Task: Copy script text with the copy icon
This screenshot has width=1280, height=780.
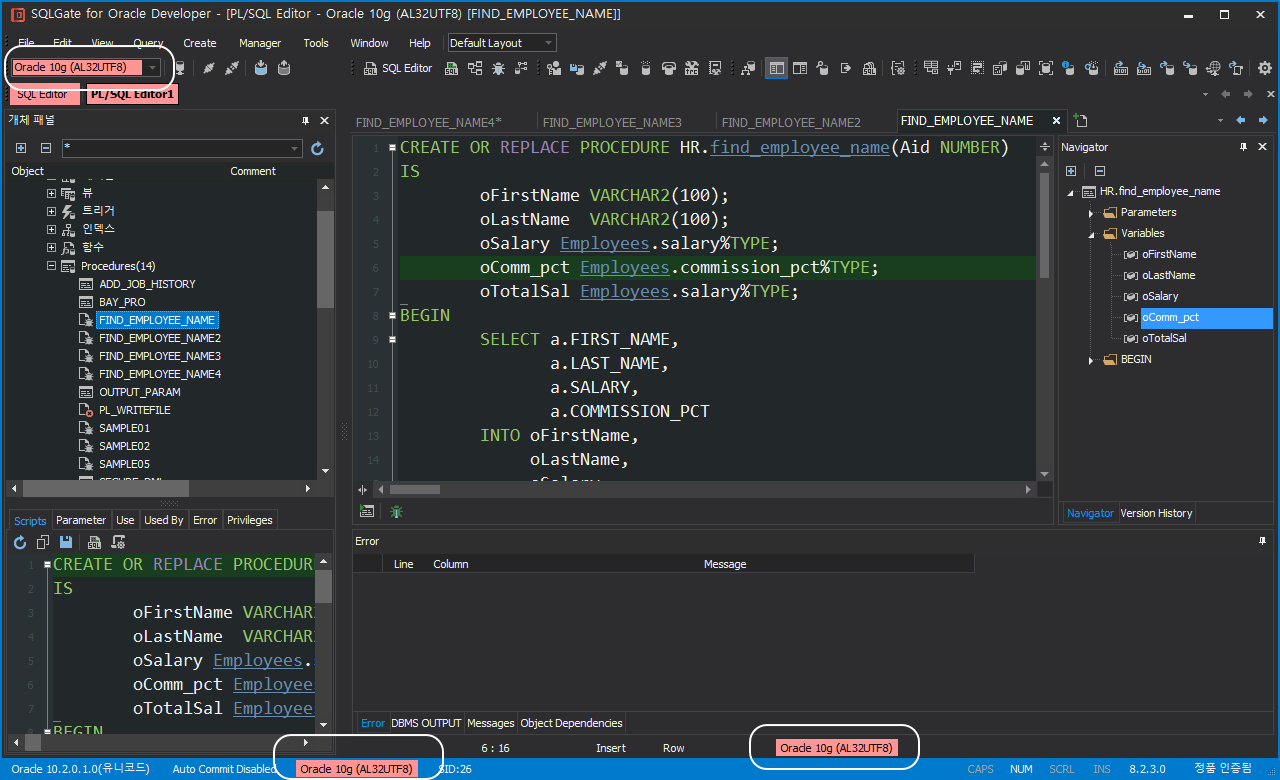Action: 40,541
